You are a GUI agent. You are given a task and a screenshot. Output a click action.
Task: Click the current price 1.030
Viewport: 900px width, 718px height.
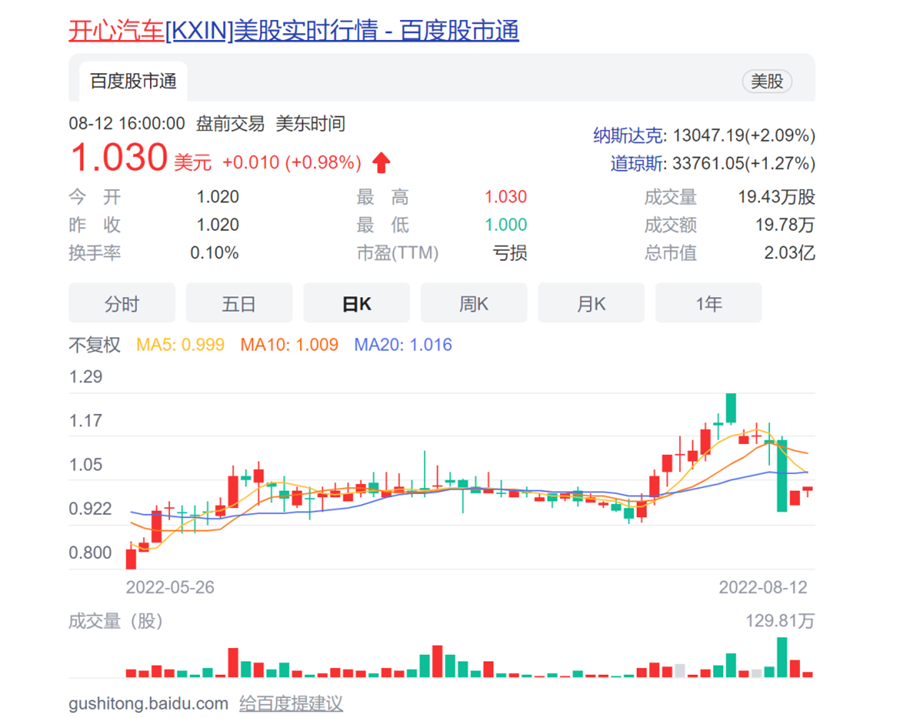(x=119, y=157)
